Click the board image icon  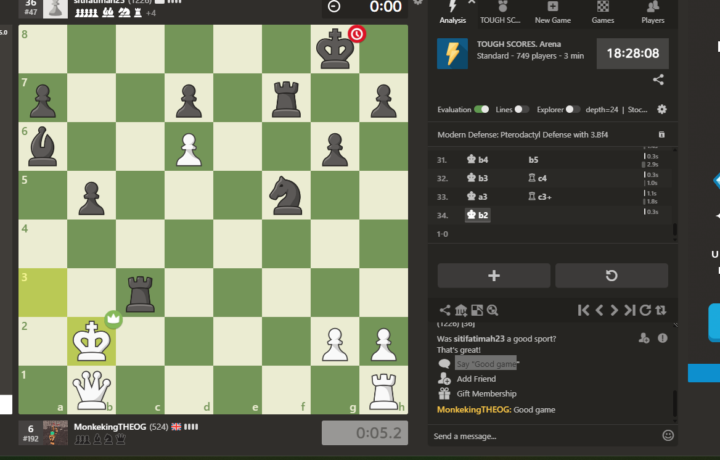[477, 310]
